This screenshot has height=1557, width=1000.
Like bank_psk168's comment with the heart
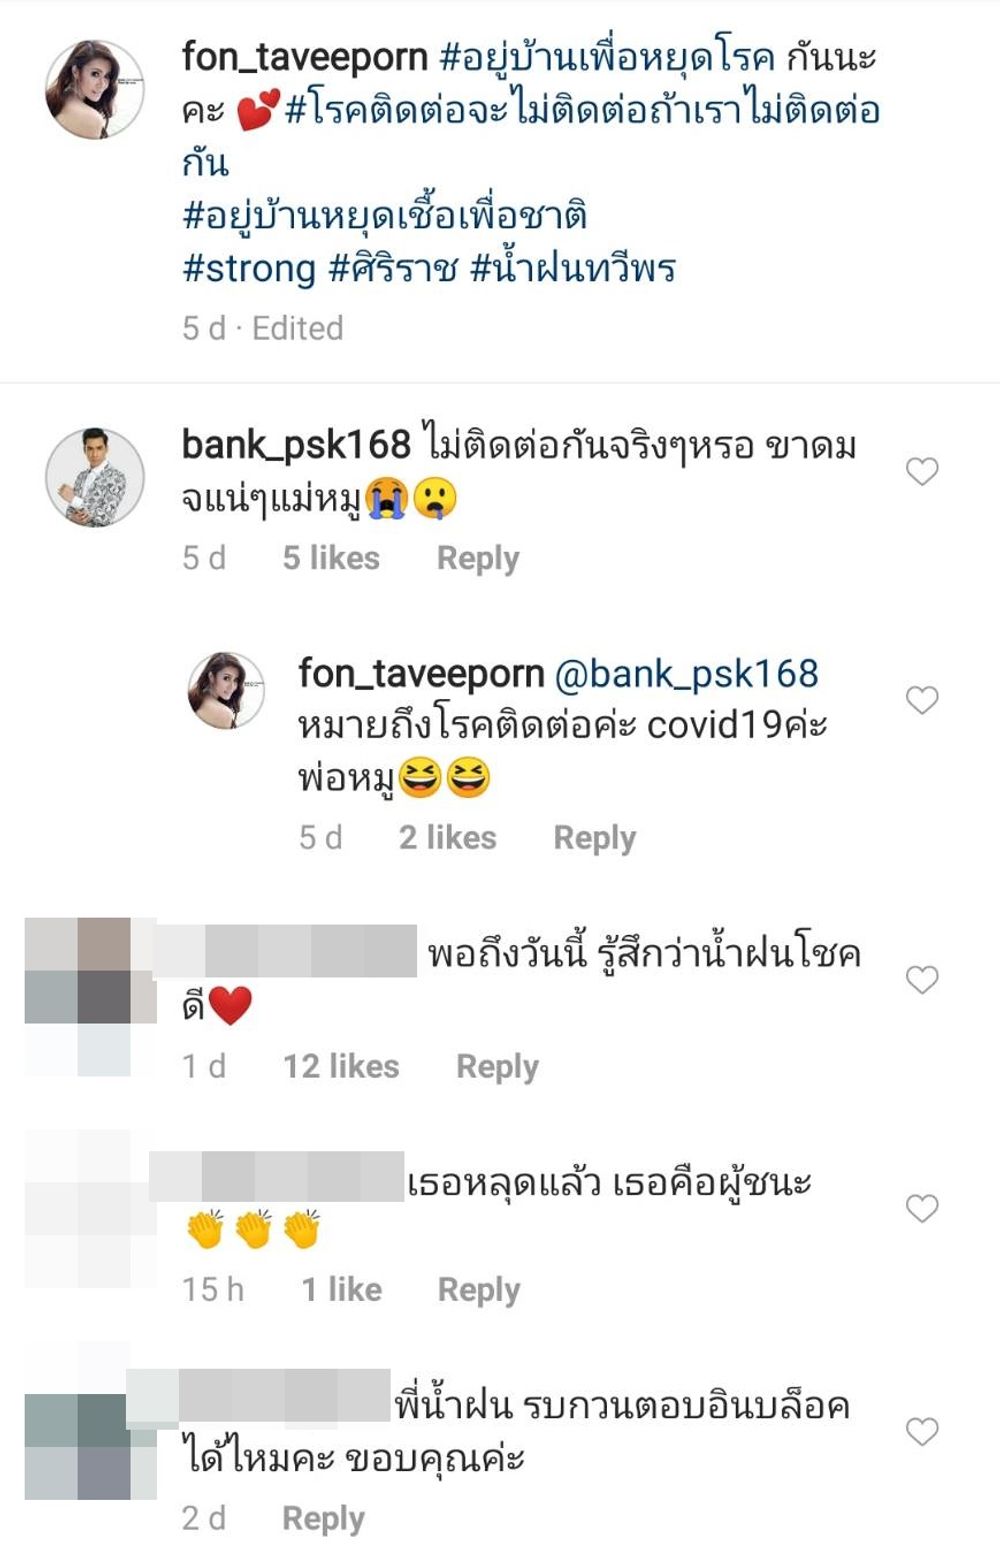click(x=922, y=471)
